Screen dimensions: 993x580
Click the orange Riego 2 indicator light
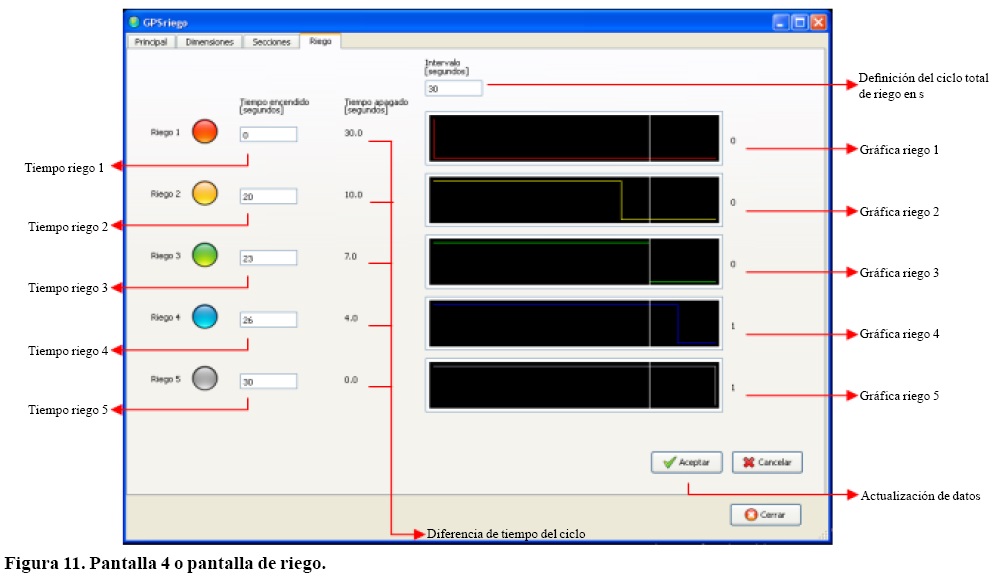point(204,194)
